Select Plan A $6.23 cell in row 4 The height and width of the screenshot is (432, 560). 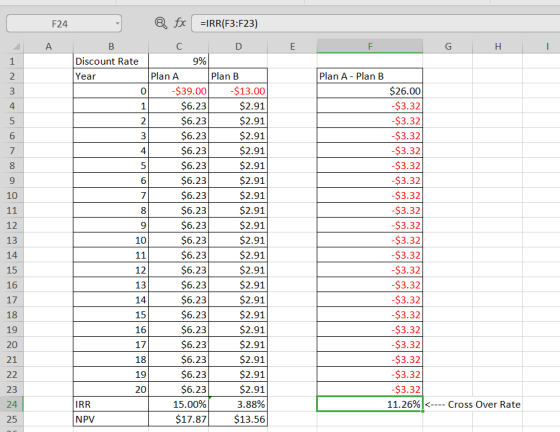point(179,106)
